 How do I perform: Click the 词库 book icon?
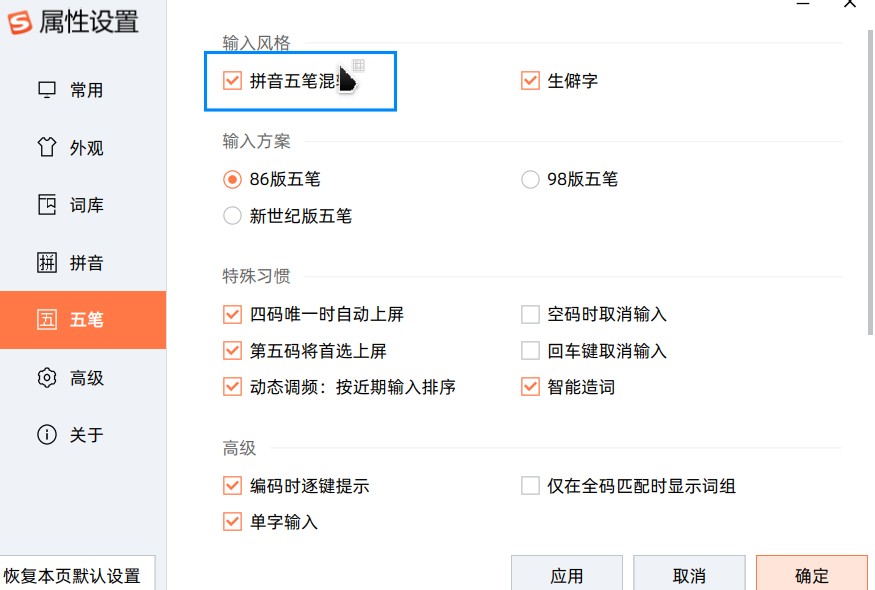click(47, 205)
